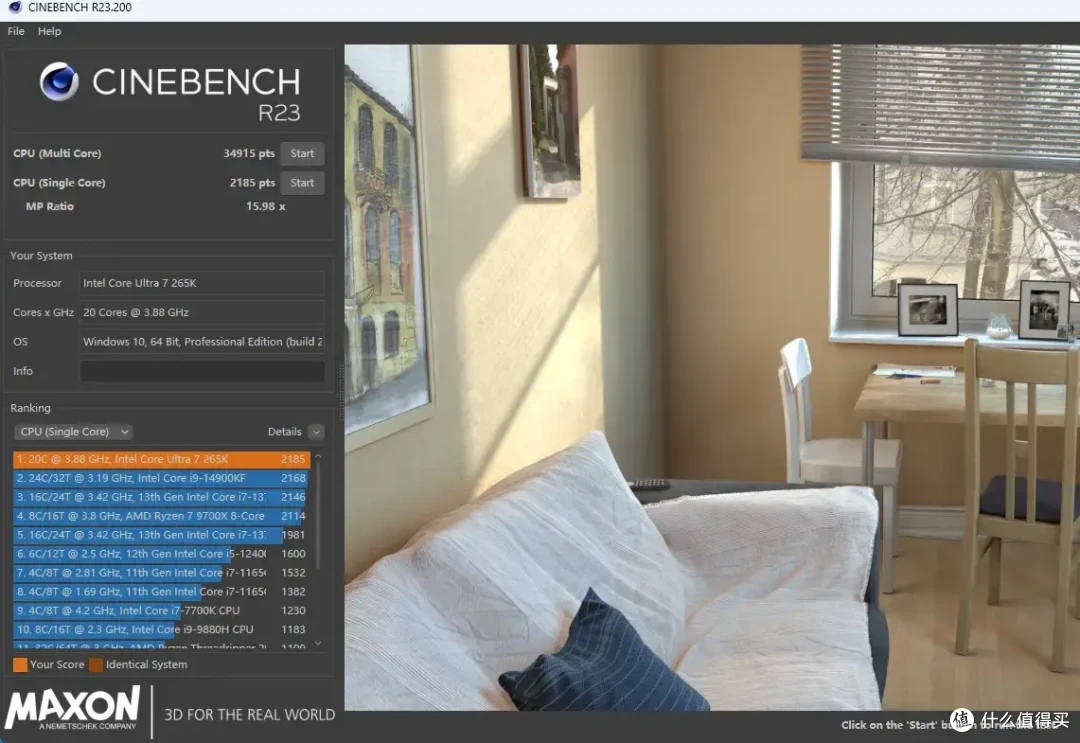Select ranking row Intel Core i9-14900KF
Viewport: 1080px width, 743px height.
coord(162,478)
